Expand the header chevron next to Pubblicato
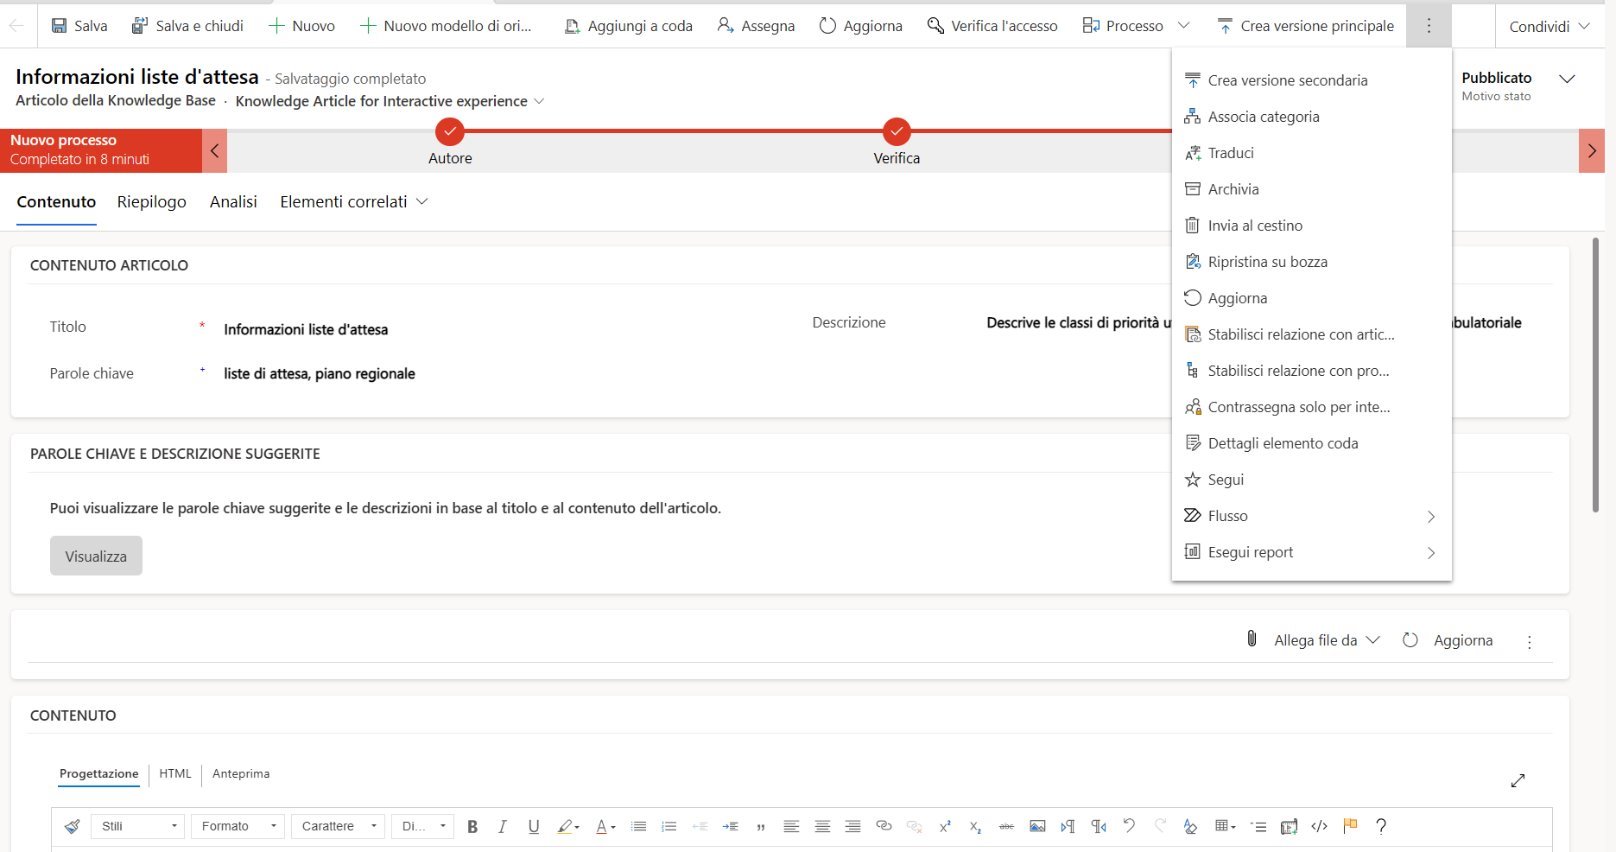The height and width of the screenshot is (852, 1616). tap(1567, 79)
